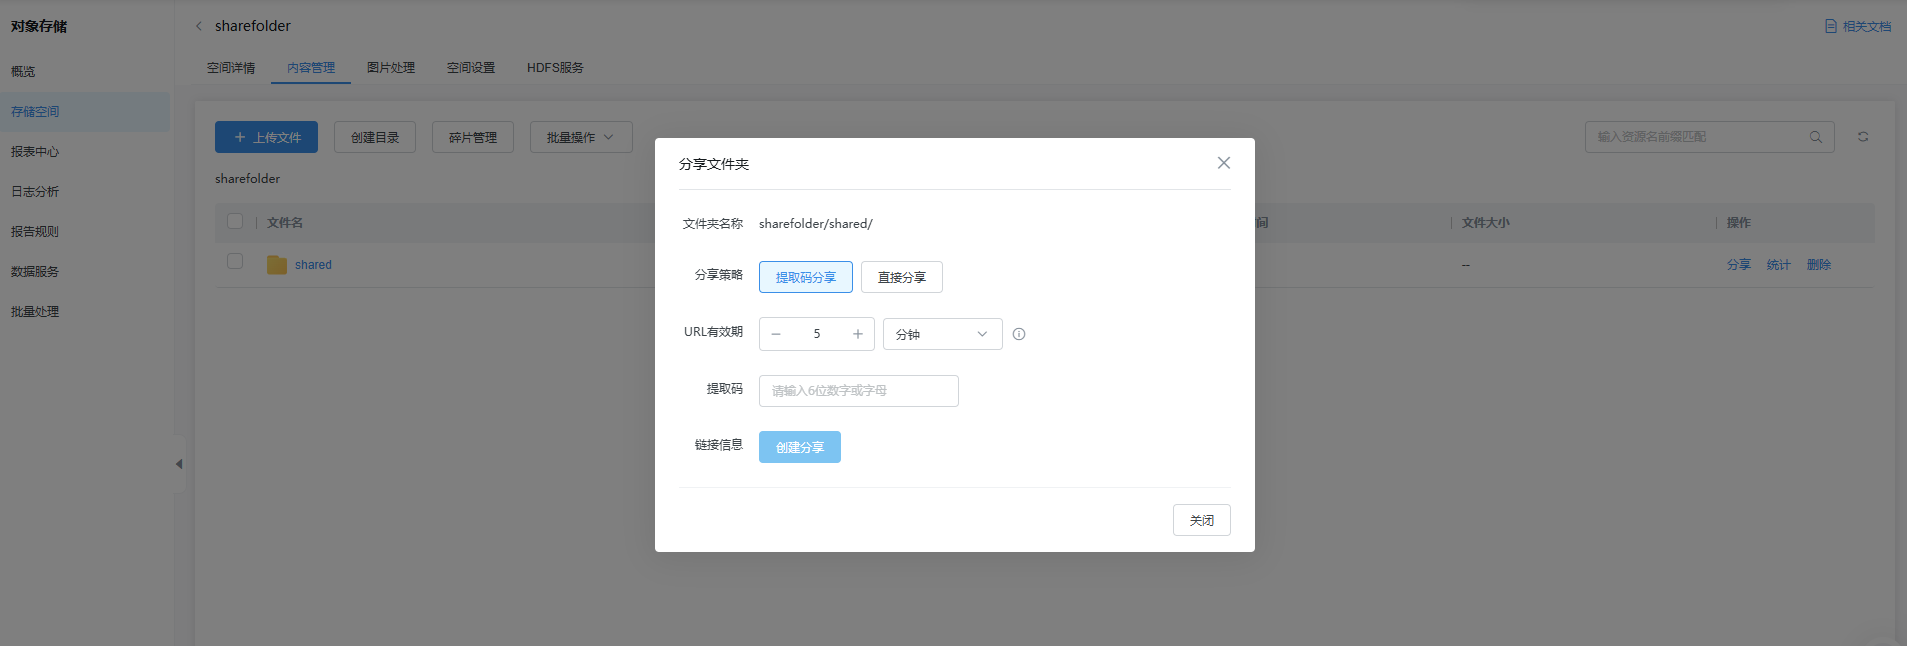Image resolution: width=1907 pixels, height=646 pixels.
Task: Close the 分享文件夹 dialog with X
Action: (x=1223, y=163)
